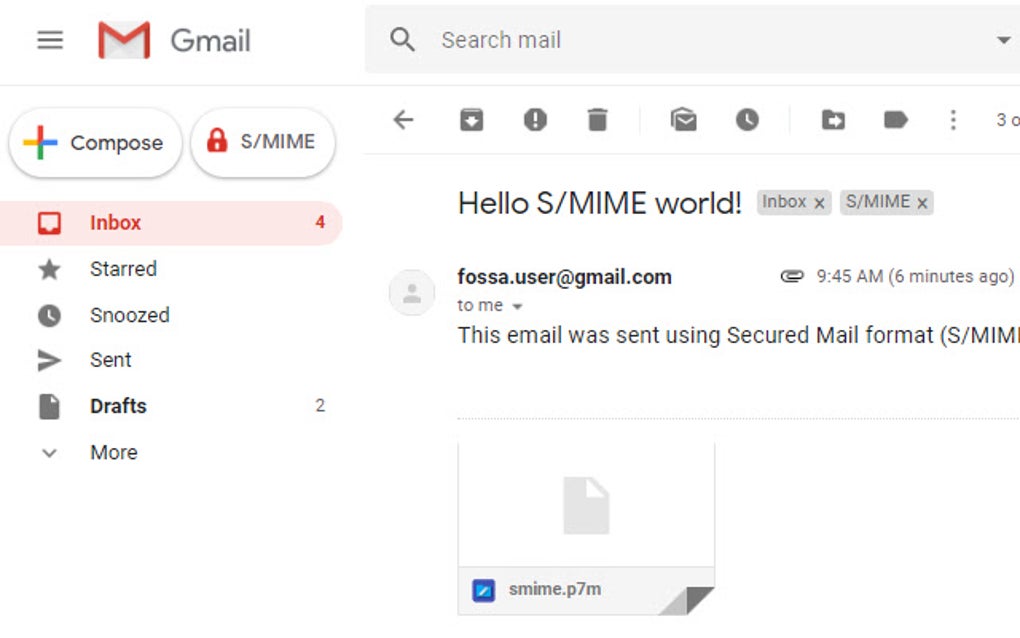
Task: Click the S/MIME button
Action: 262,142
